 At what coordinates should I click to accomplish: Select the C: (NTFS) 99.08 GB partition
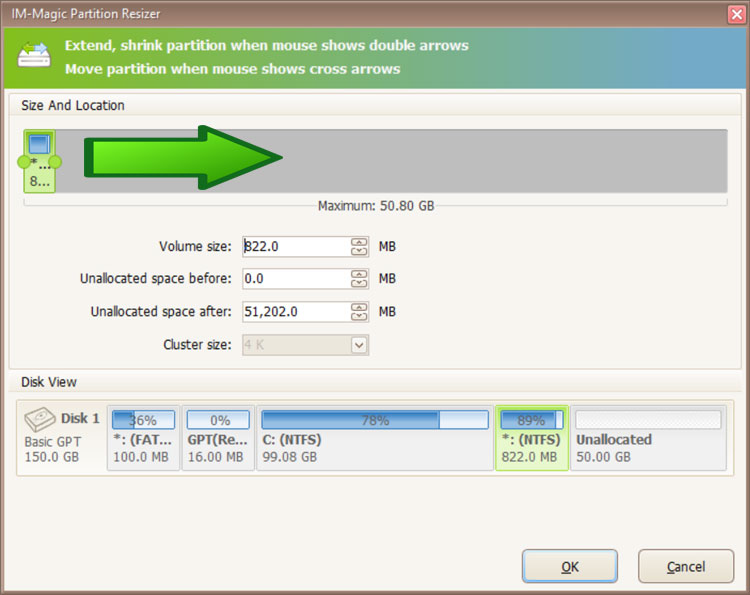(x=375, y=438)
